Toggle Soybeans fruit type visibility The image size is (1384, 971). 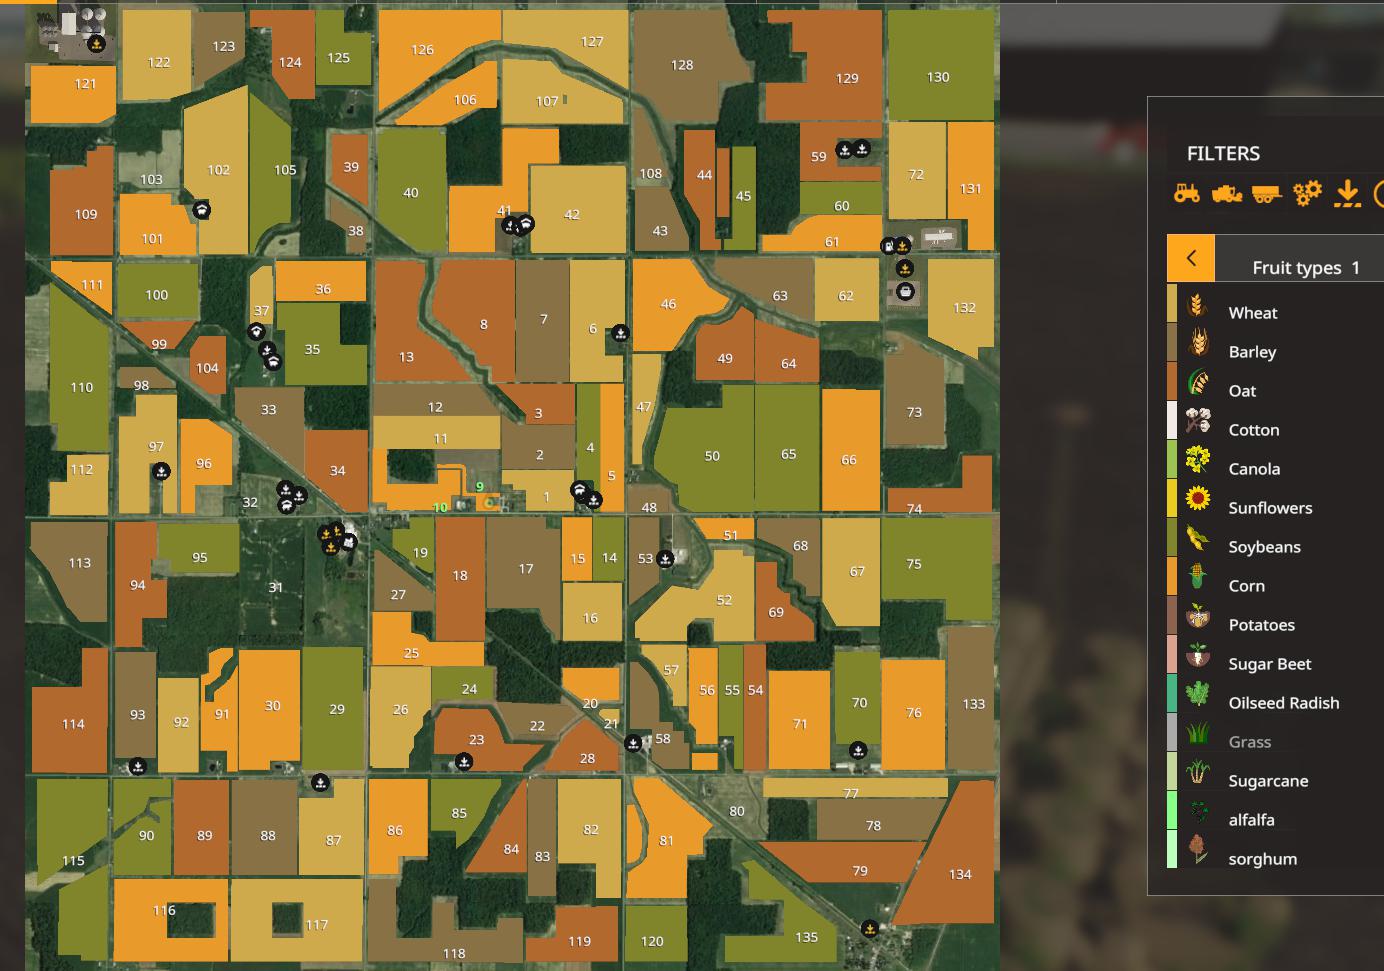pyautogui.click(x=1264, y=547)
